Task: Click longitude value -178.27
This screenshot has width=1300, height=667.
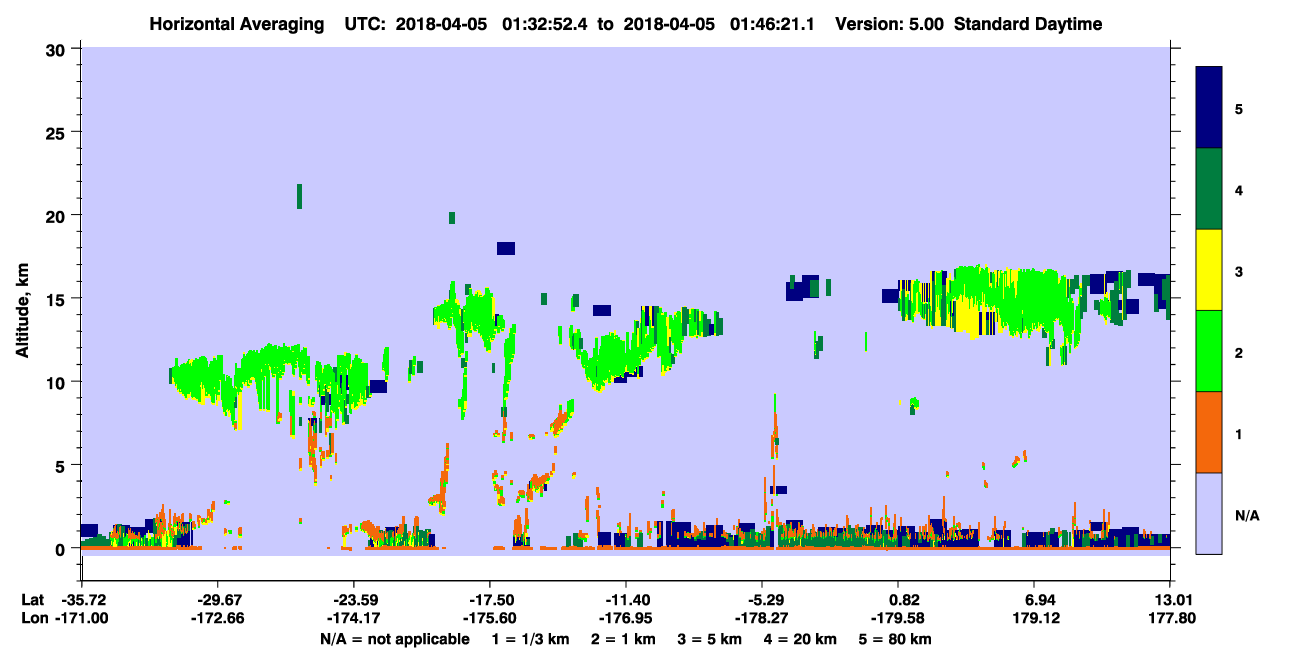Action: click(x=762, y=618)
